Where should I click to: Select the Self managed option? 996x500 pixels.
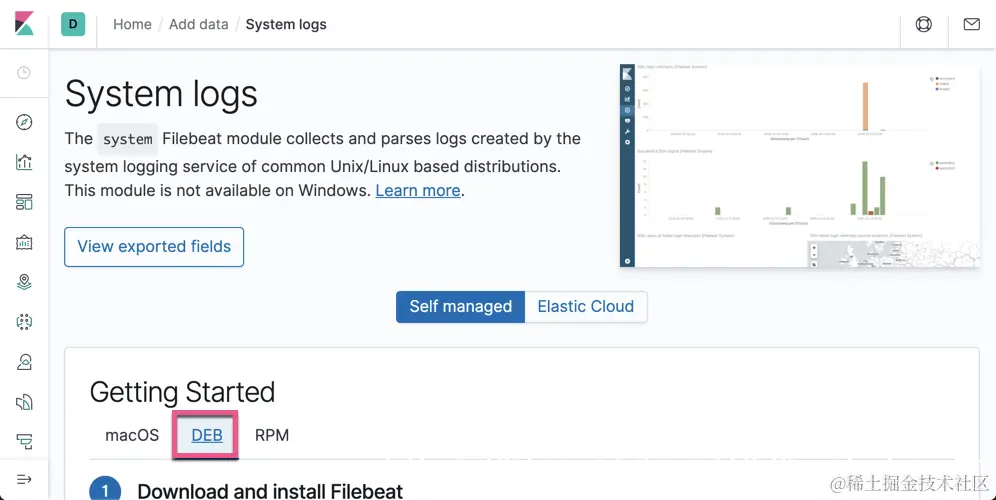click(x=460, y=306)
